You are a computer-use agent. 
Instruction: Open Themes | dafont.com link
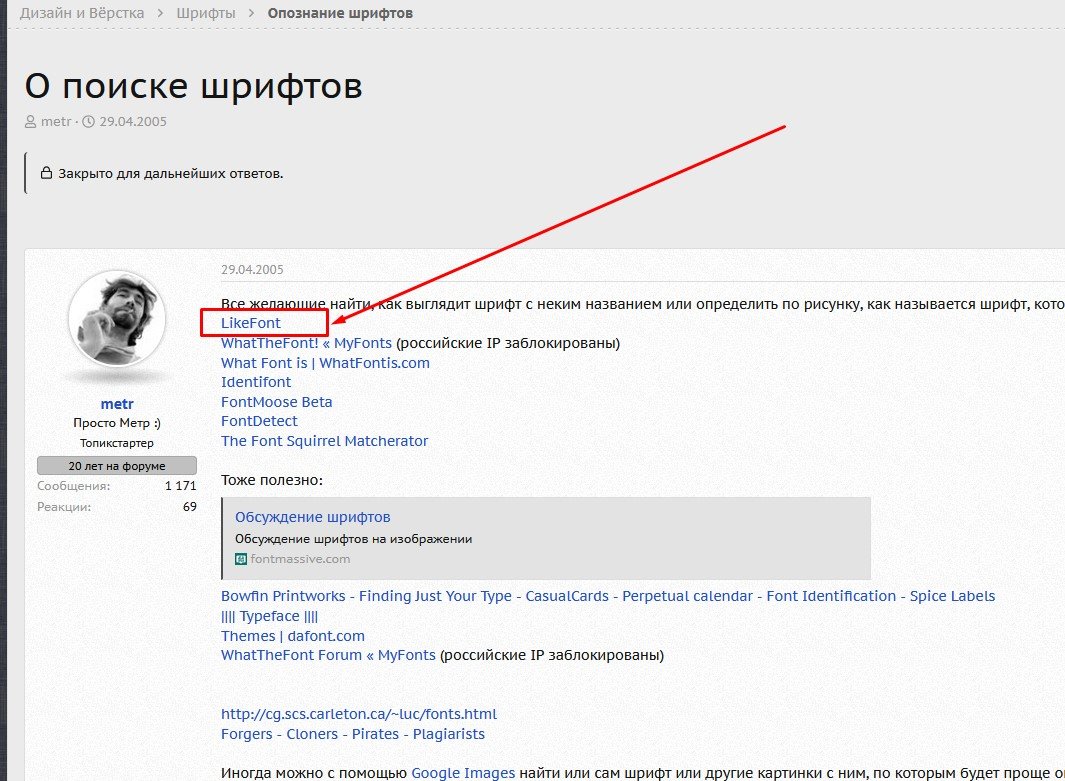coord(293,636)
